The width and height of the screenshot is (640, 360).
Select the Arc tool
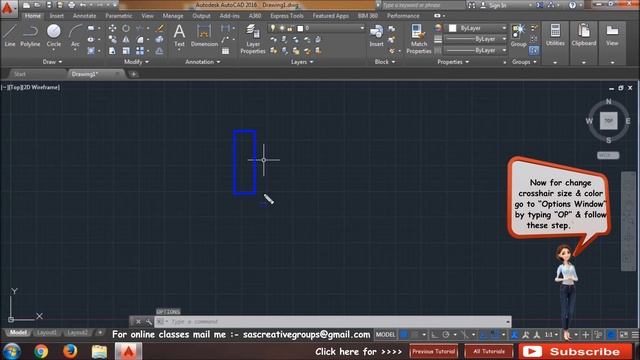(x=75, y=36)
